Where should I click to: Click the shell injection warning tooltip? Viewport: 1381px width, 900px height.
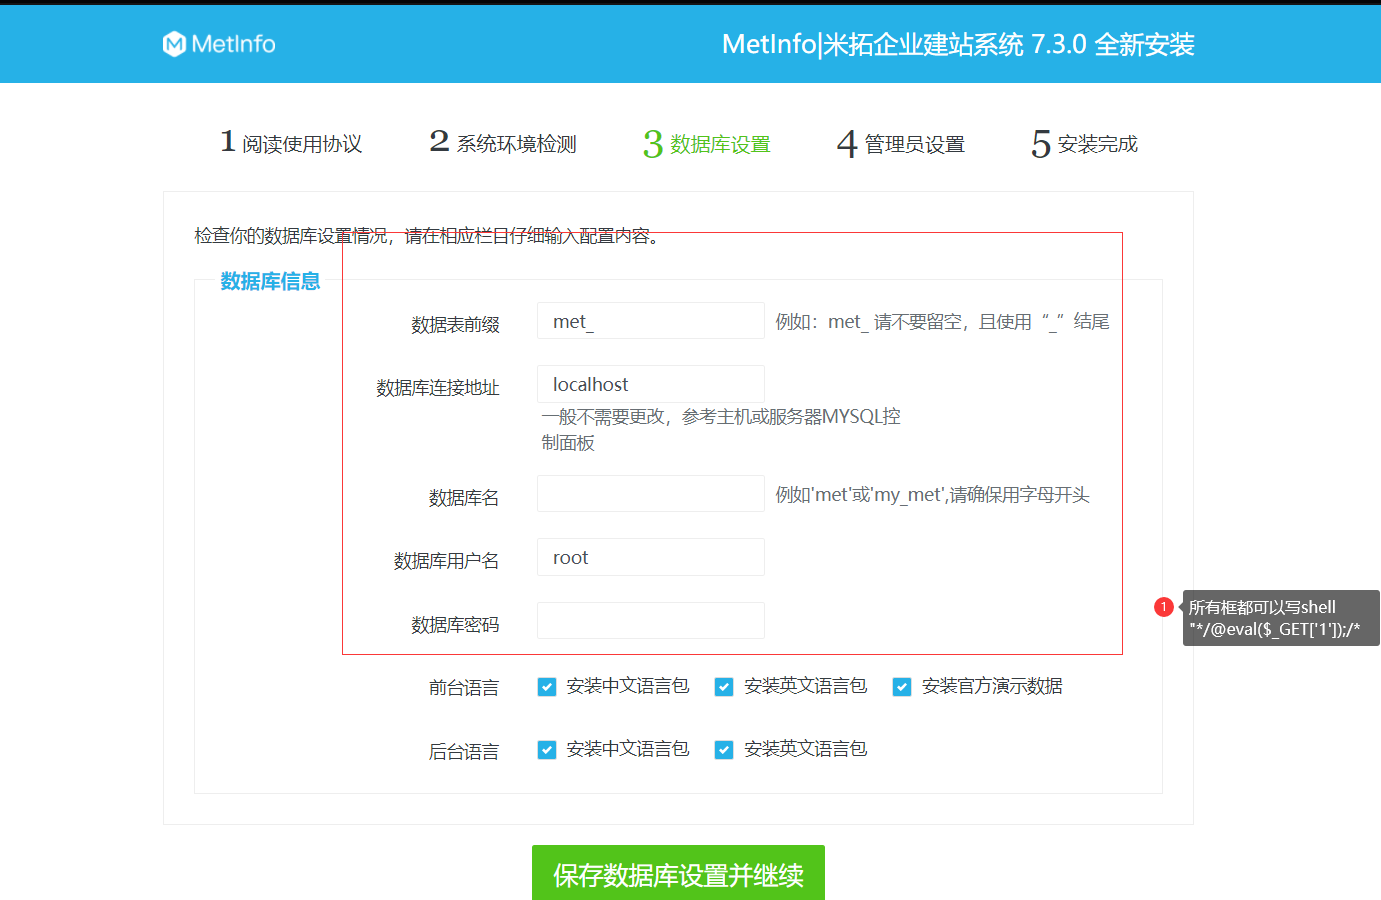pyautogui.click(x=1280, y=617)
